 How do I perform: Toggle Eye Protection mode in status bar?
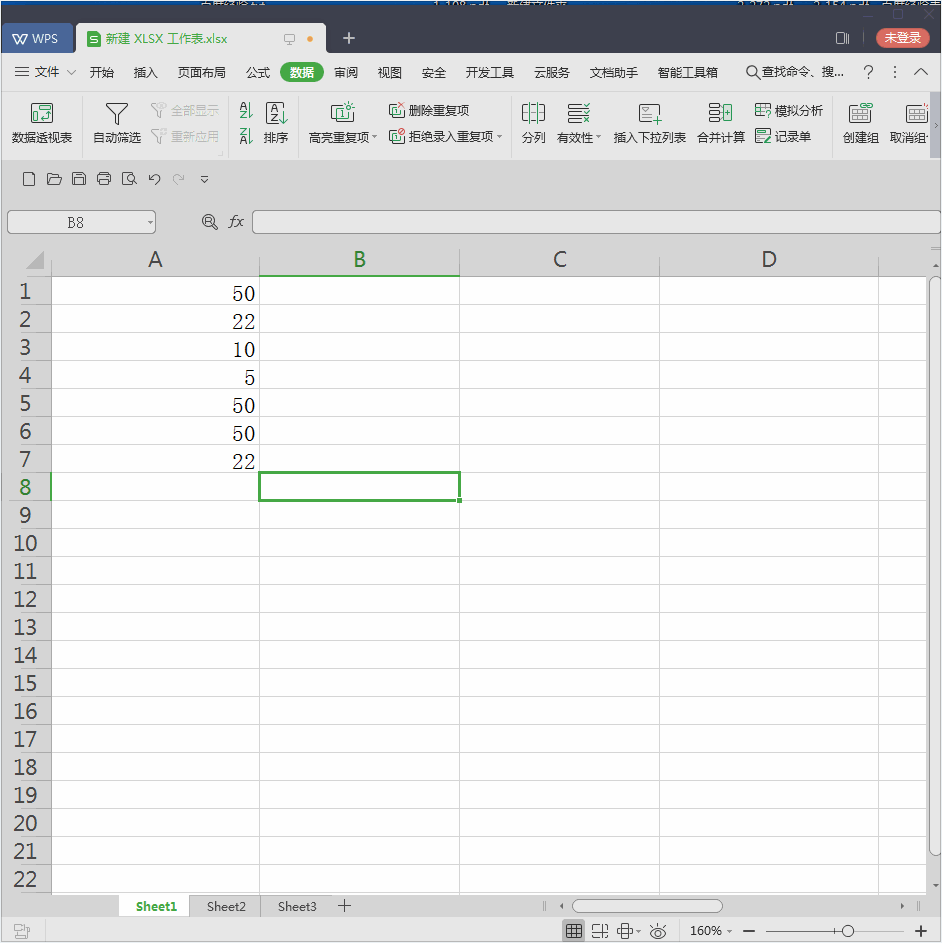(x=658, y=931)
